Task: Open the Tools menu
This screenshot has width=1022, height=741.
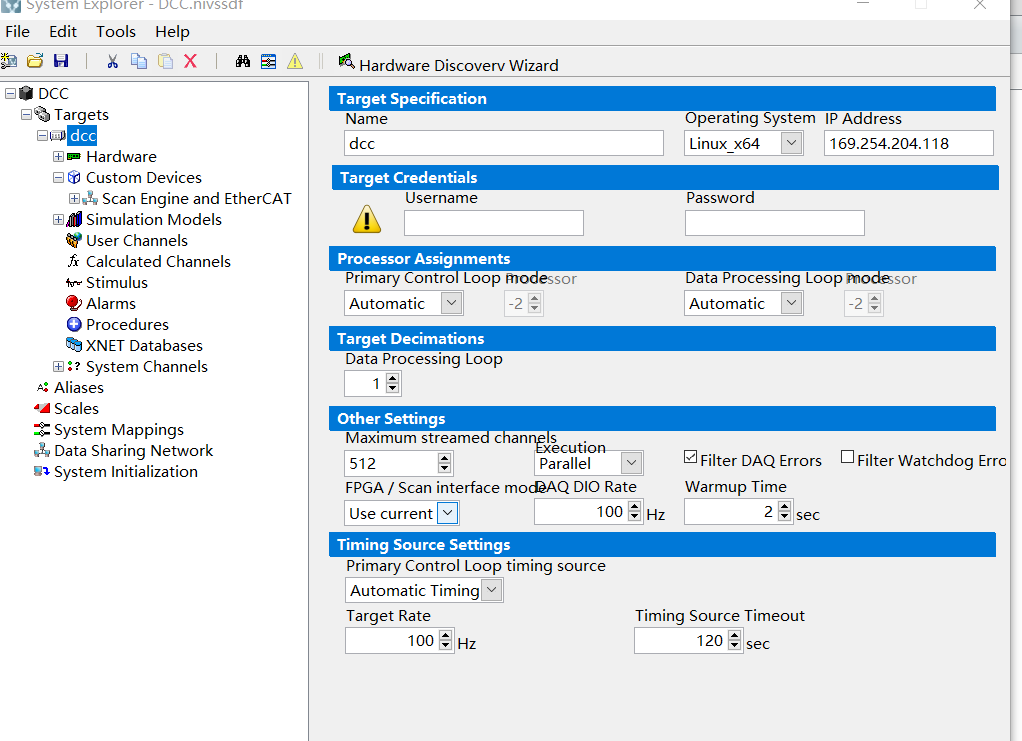Action: [x=115, y=31]
